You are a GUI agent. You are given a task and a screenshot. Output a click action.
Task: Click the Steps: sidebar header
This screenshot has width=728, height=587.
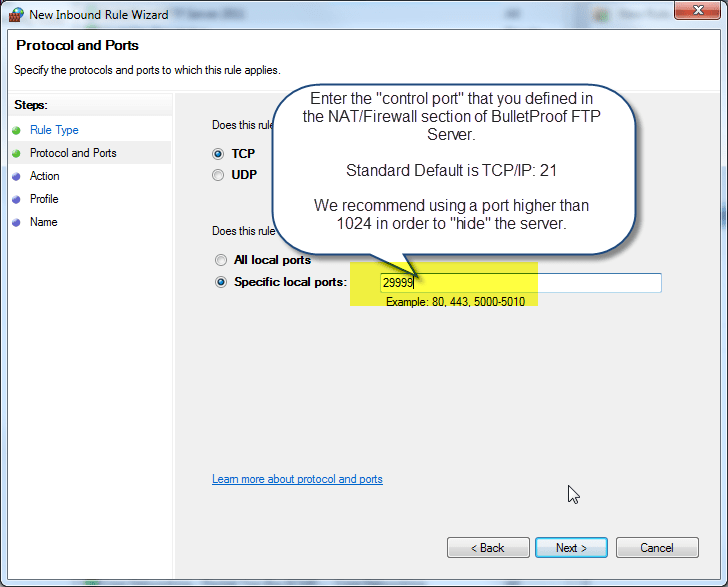coord(31,105)
